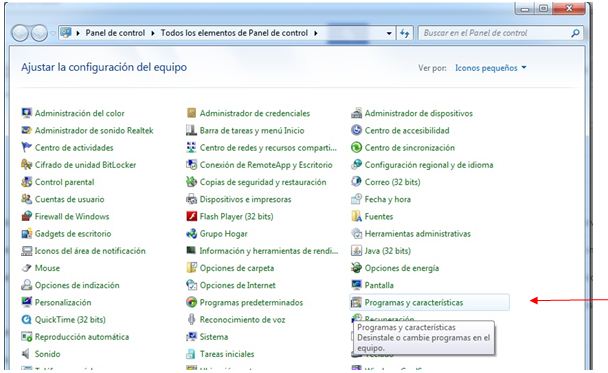Click the Administrador de dispositivos icon
608x373 pixels.
356,113
